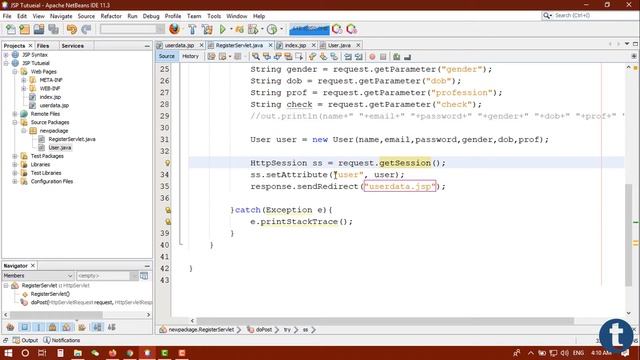Image resolution: width=640 pixels, height=360 pixels.
Task: Click the Profile Project clock icon
Action: tap(272, 29)
